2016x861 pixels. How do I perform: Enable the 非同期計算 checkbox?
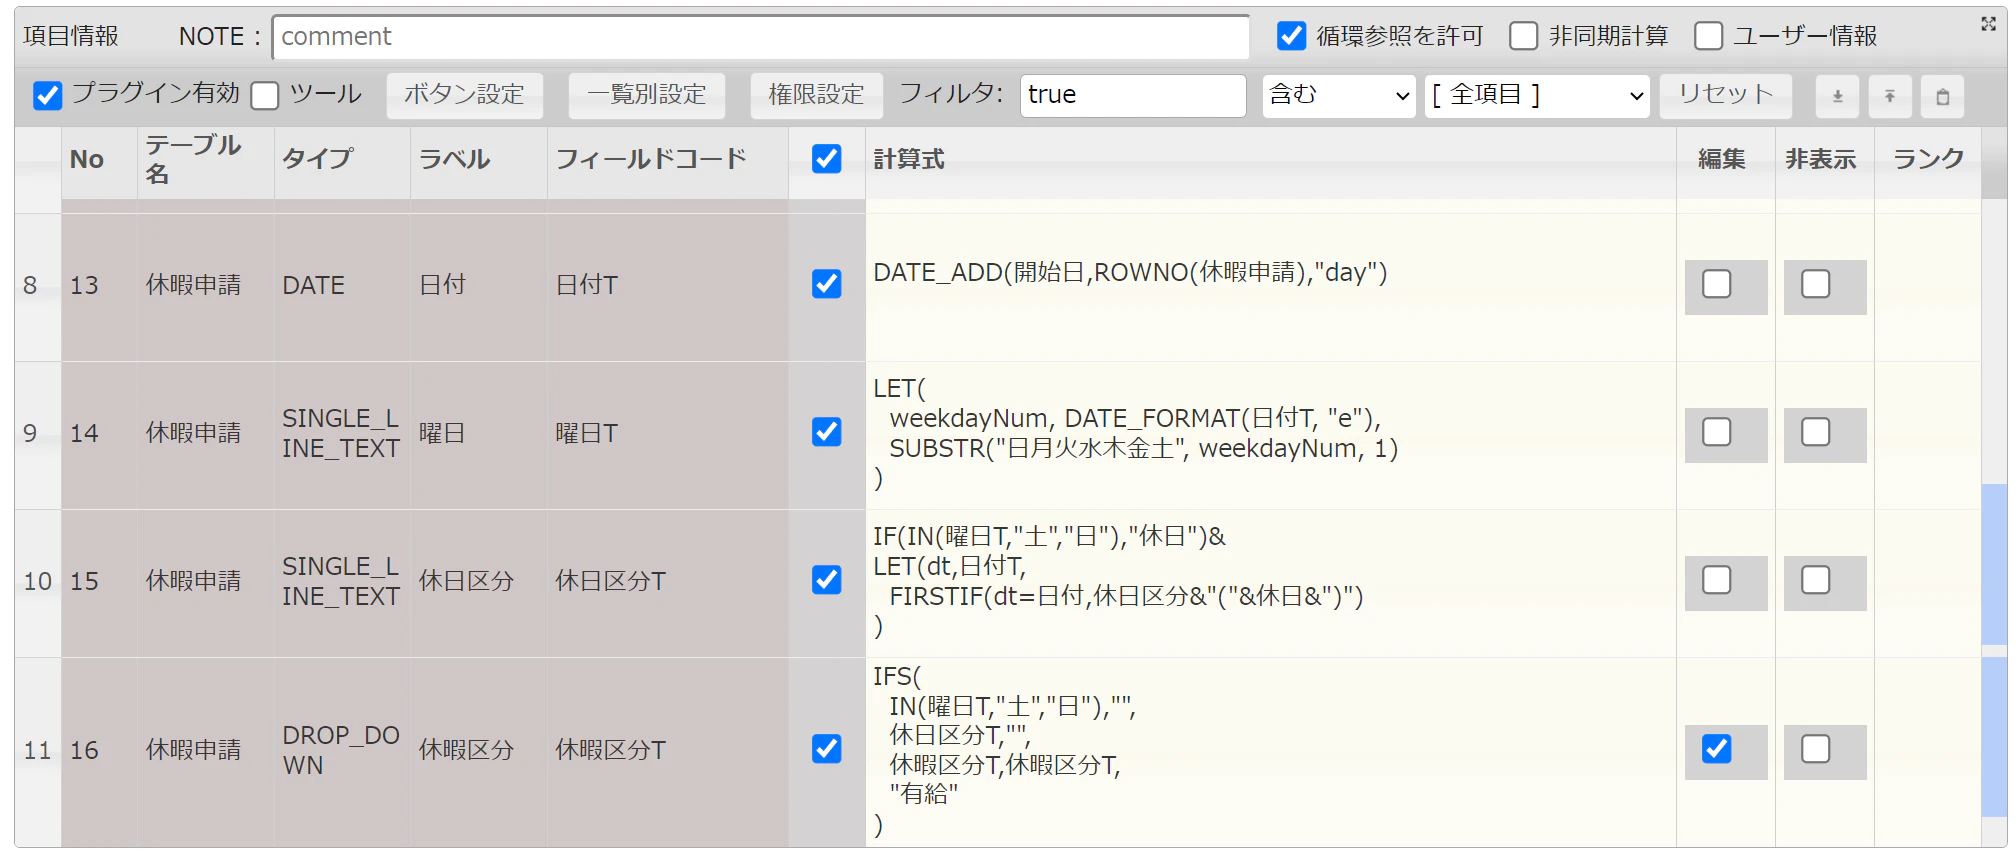(x=1523, y=36)
